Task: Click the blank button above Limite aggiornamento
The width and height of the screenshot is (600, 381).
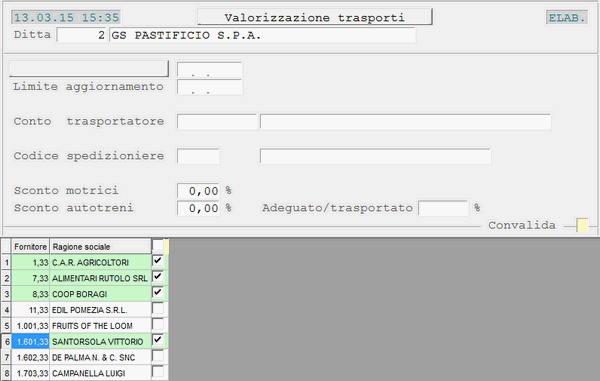Action: (x=89, y=69)
